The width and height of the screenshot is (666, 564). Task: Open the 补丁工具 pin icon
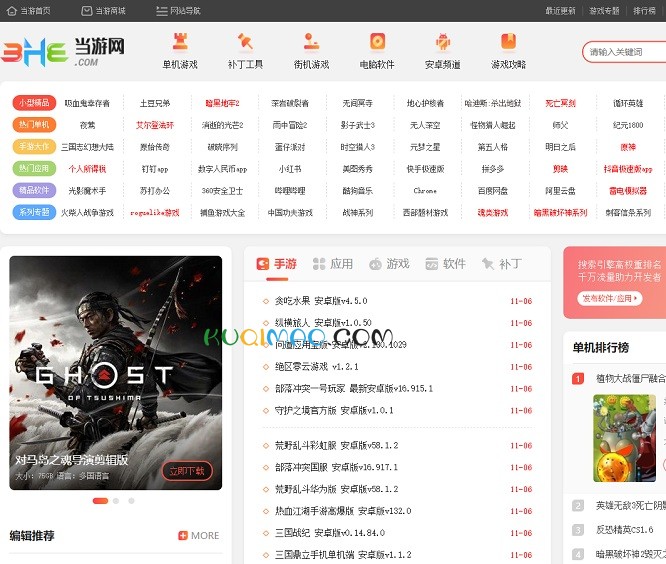pos(245,42)
